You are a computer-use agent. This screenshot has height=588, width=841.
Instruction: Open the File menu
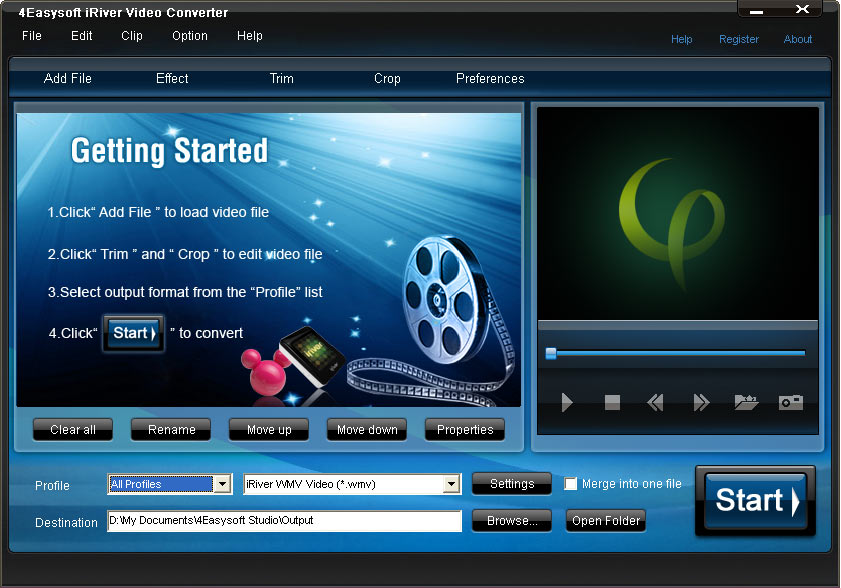[31, 35]
